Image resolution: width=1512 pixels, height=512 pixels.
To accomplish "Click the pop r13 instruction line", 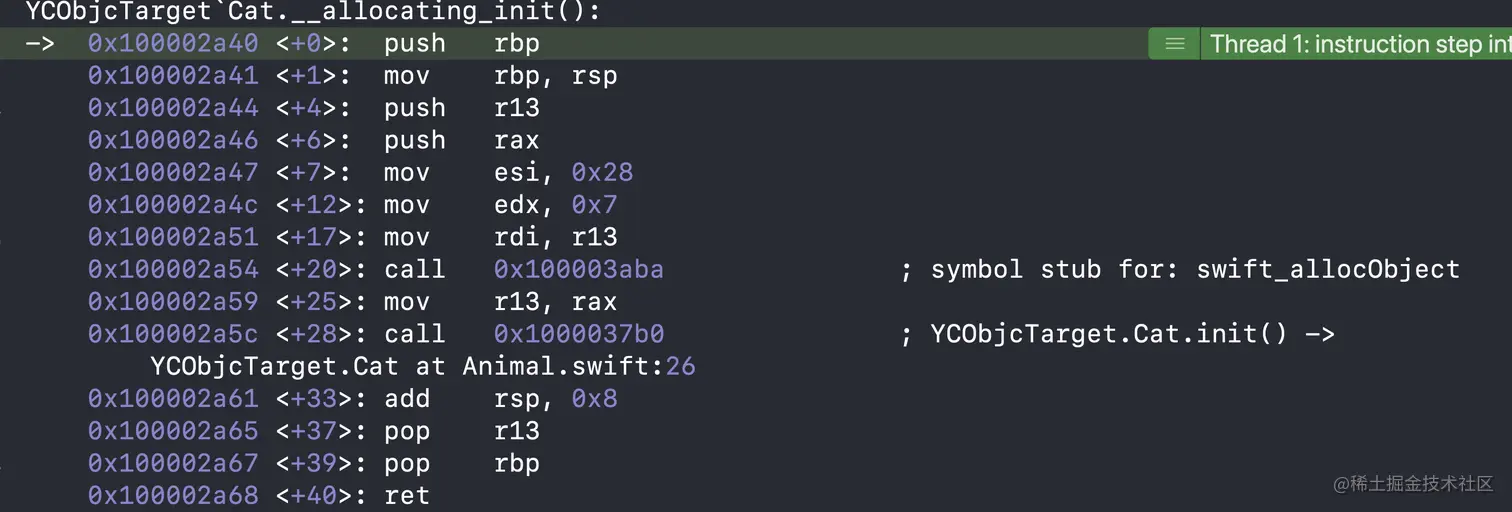I will (461, 431).
